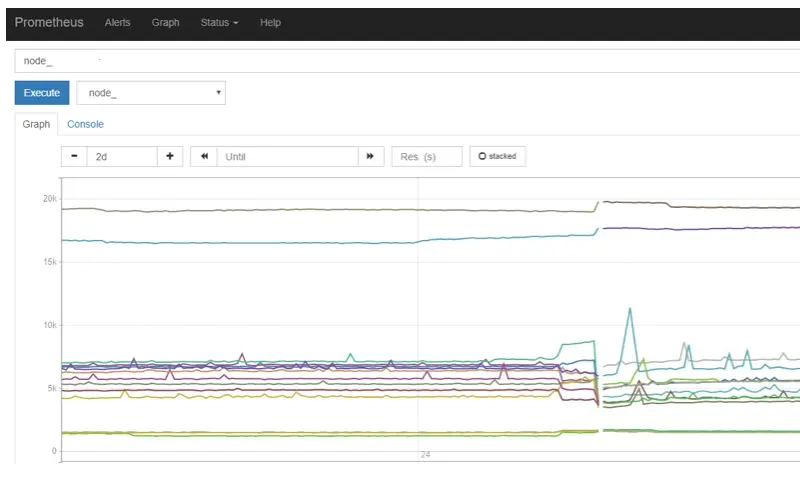800x485 pixels.
Task: Decrease the graph range with minus
Action: pyautogui.click(x=74, y=157)
